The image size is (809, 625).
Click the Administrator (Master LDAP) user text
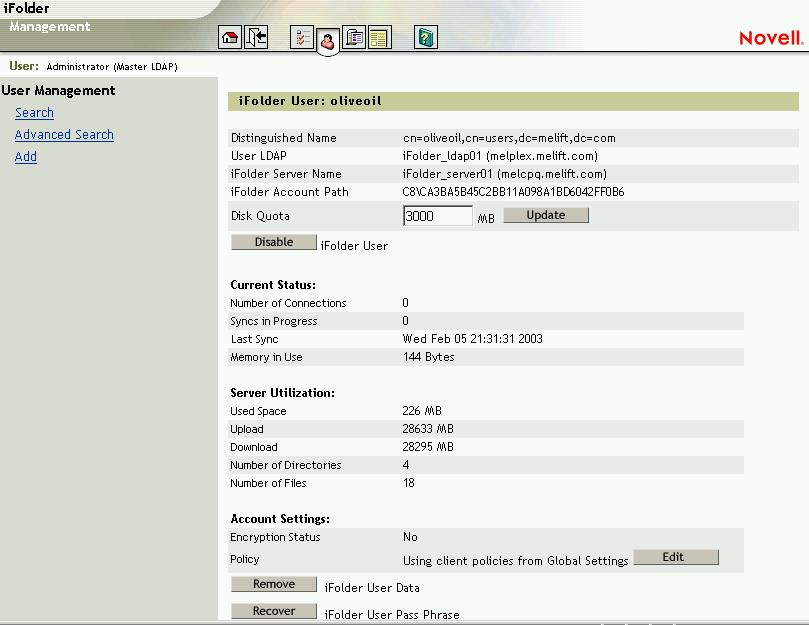112,67
